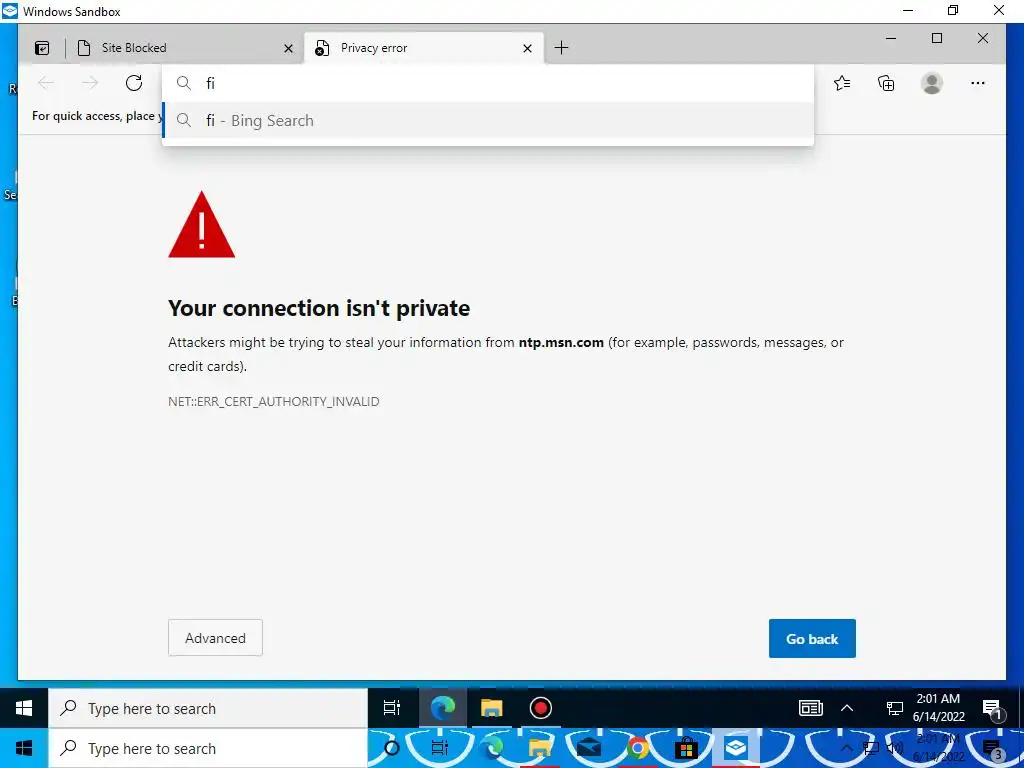Click the Windows Sandbox icon on the host taskbar
This screenshot has width=1024, height=768.
click(x=736, y=748)
